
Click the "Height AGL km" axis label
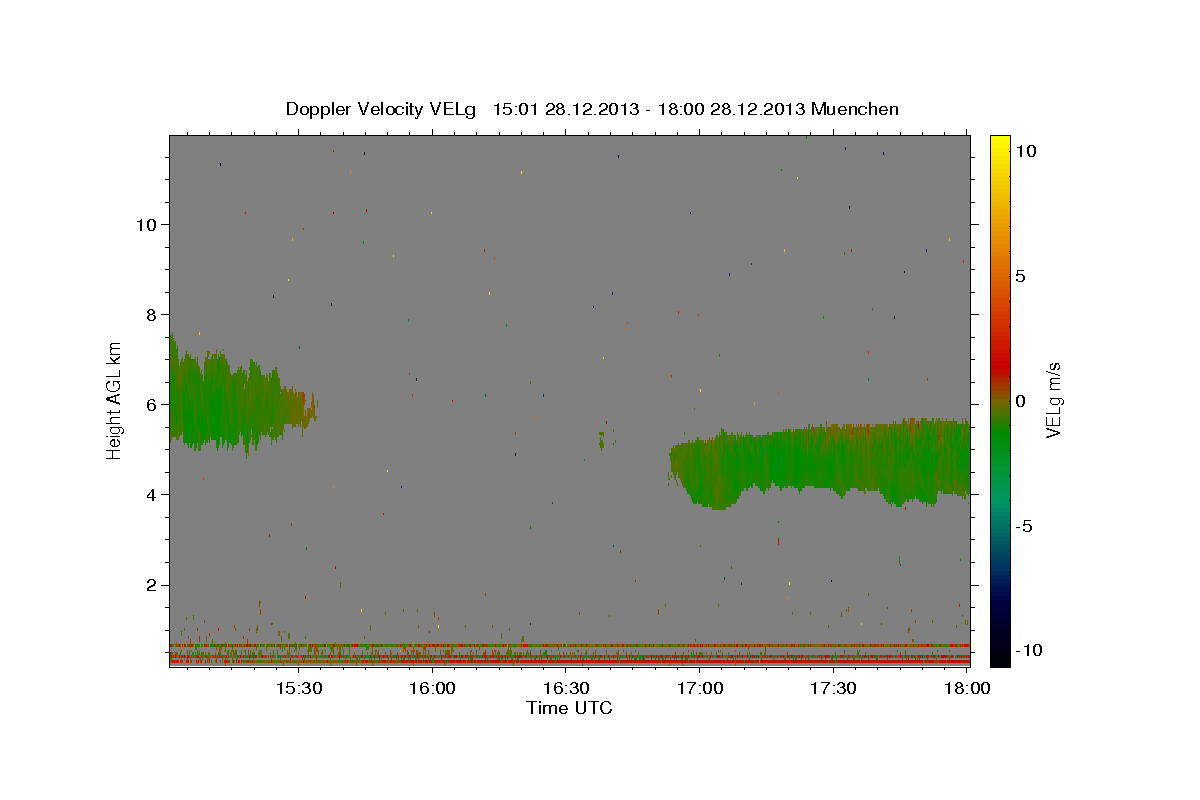pyautogui.click(x=115, y=399)
